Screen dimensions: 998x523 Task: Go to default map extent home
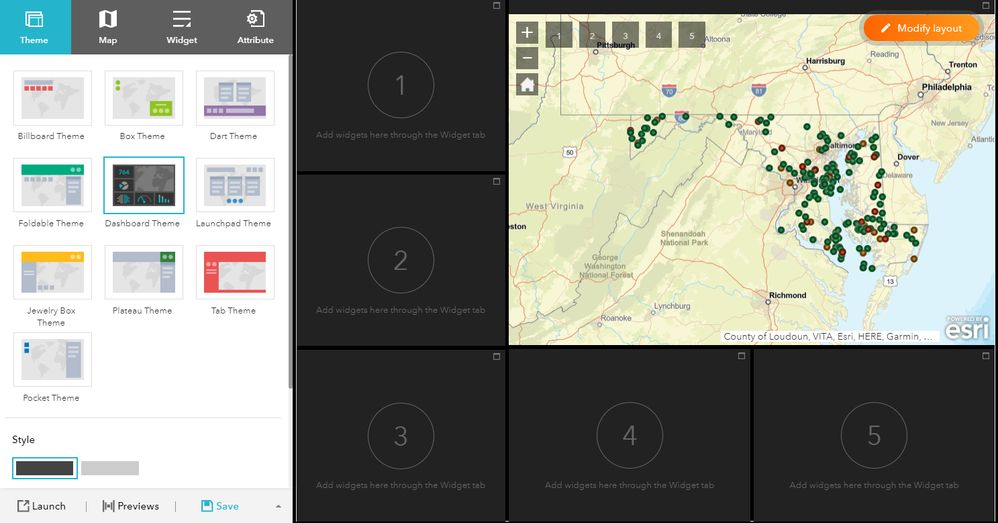527,84
